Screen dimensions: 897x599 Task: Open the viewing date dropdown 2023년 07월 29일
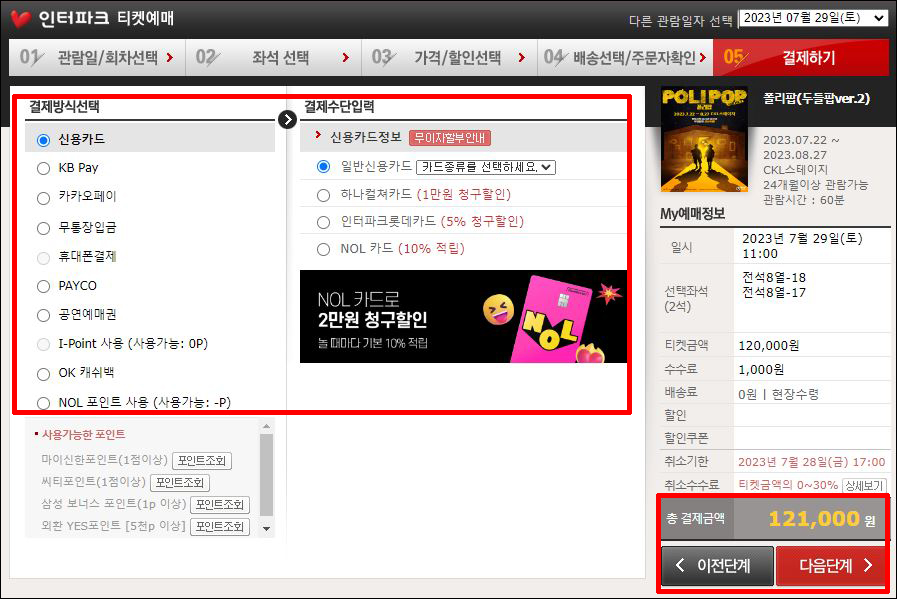[814, 18]
